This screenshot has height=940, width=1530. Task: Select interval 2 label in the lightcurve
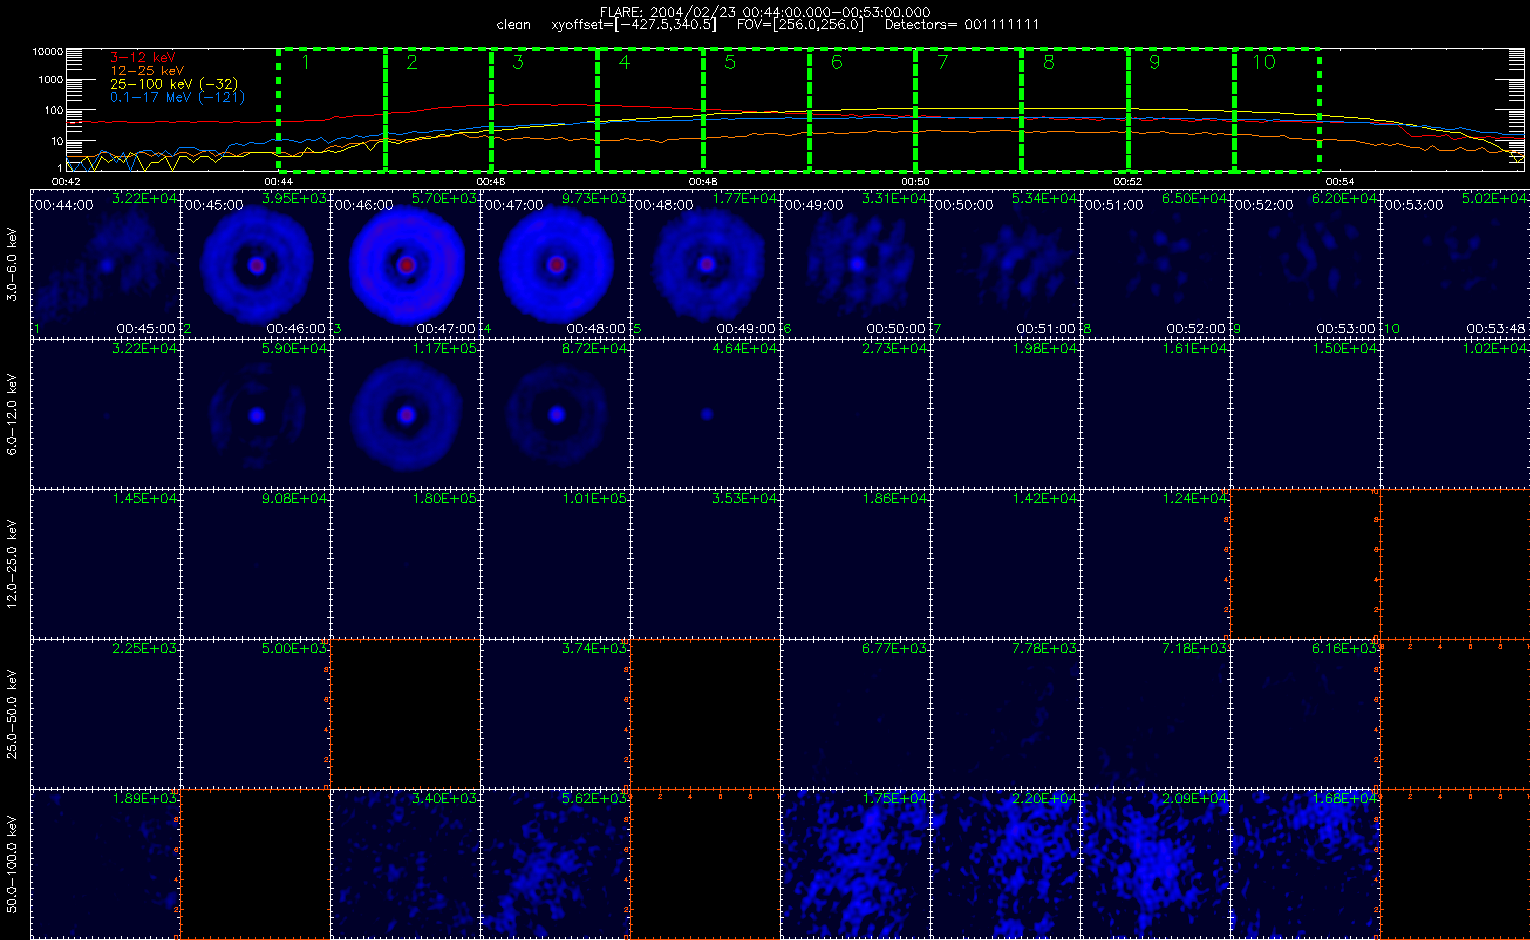412,62
